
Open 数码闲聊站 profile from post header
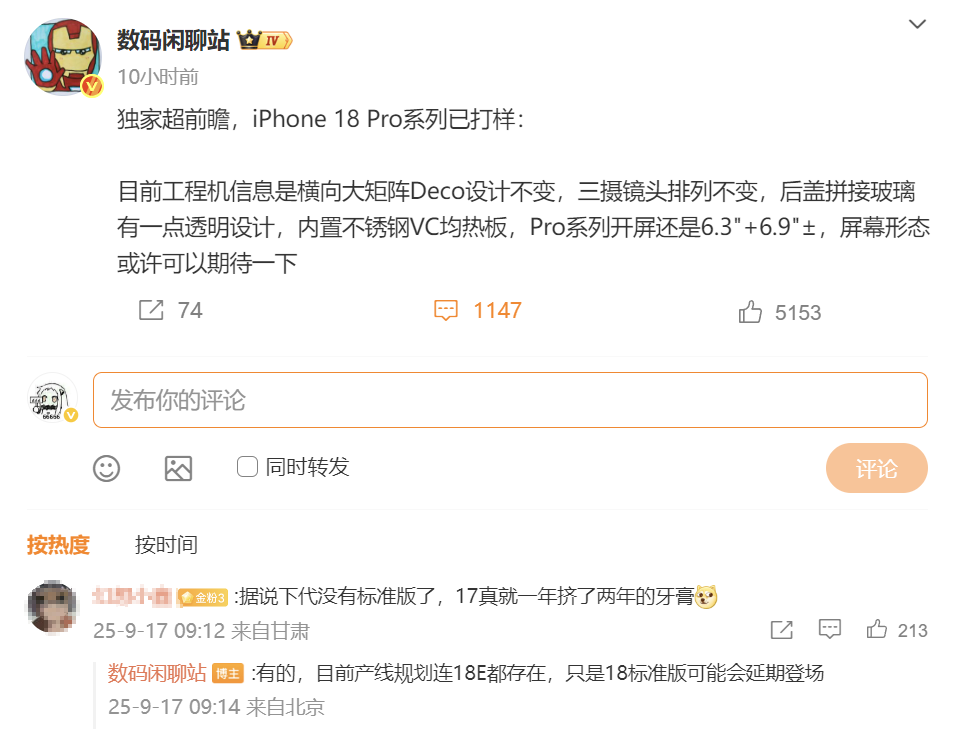click(173, 40)
